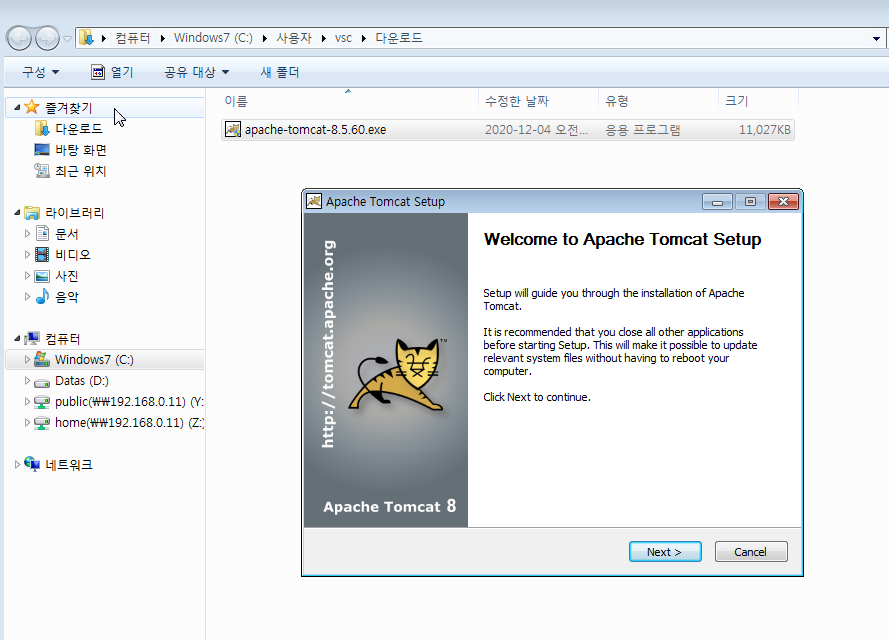
Task: Click the address bar folder icon
Action: (x=86, y=38)
